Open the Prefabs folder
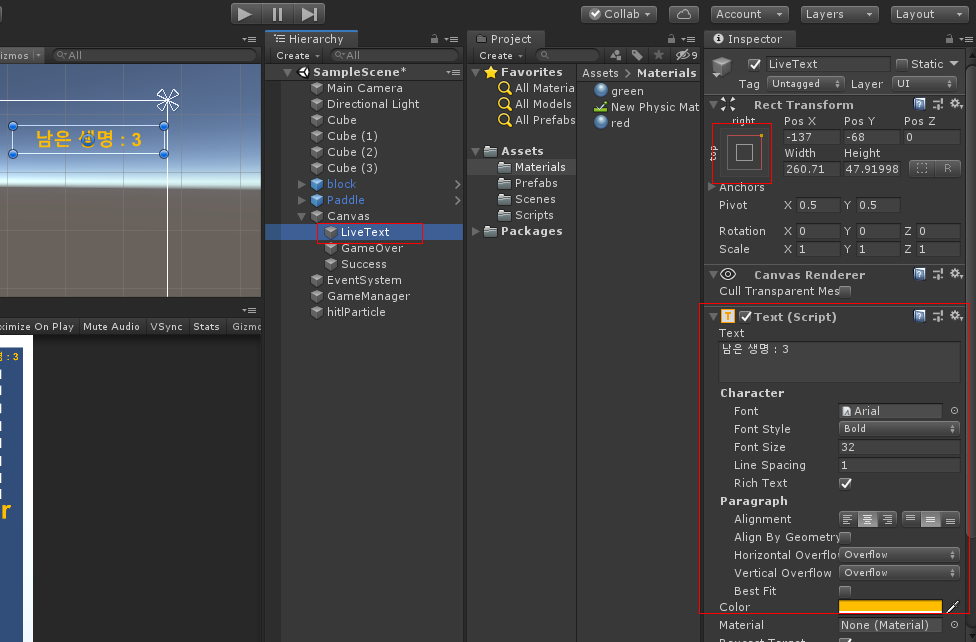 pyautogui.click(x=535, y=183)
